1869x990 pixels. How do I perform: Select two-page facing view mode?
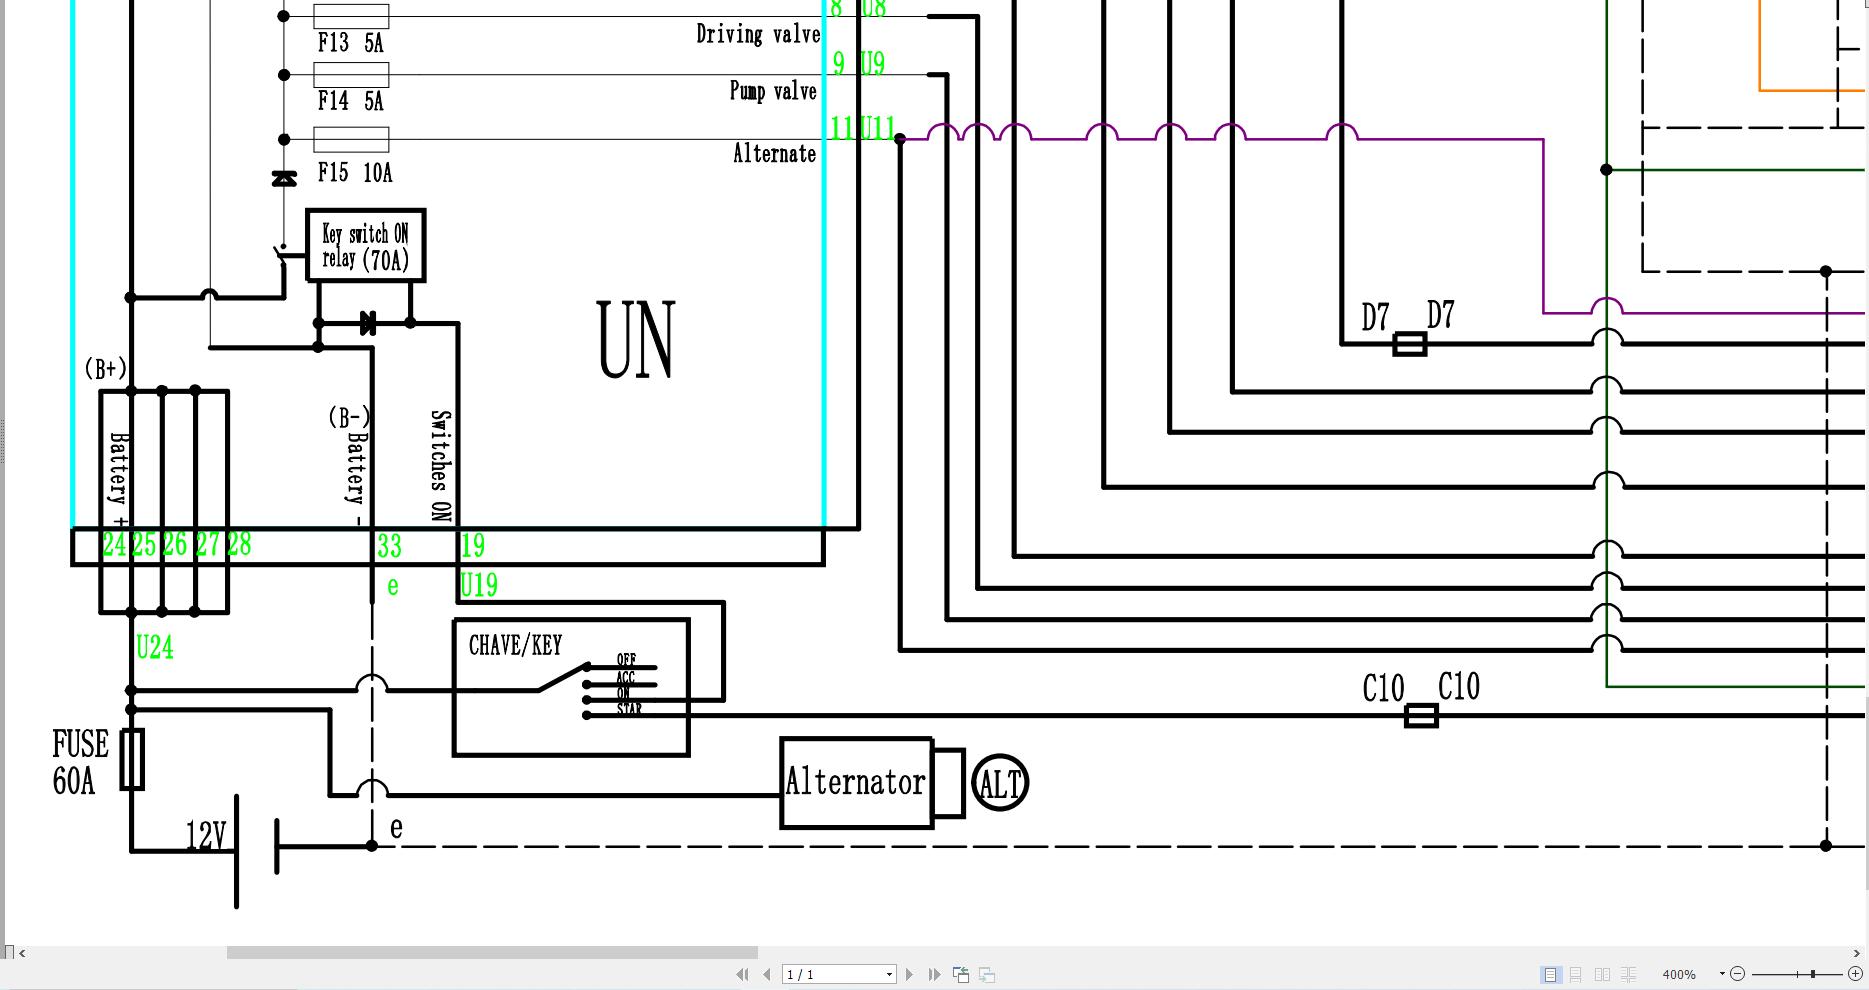point(1602,974)
